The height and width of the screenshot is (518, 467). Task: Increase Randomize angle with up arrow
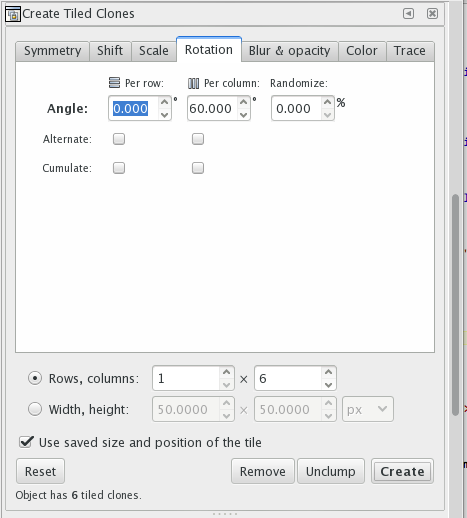tap(328, 102)
